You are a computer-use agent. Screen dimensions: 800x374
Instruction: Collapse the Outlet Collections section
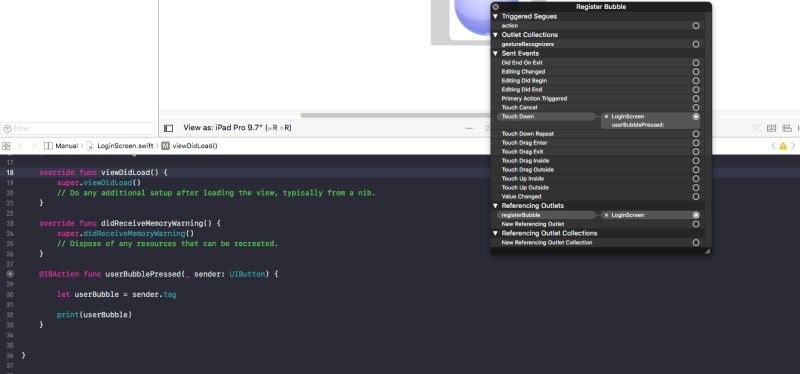495,35
